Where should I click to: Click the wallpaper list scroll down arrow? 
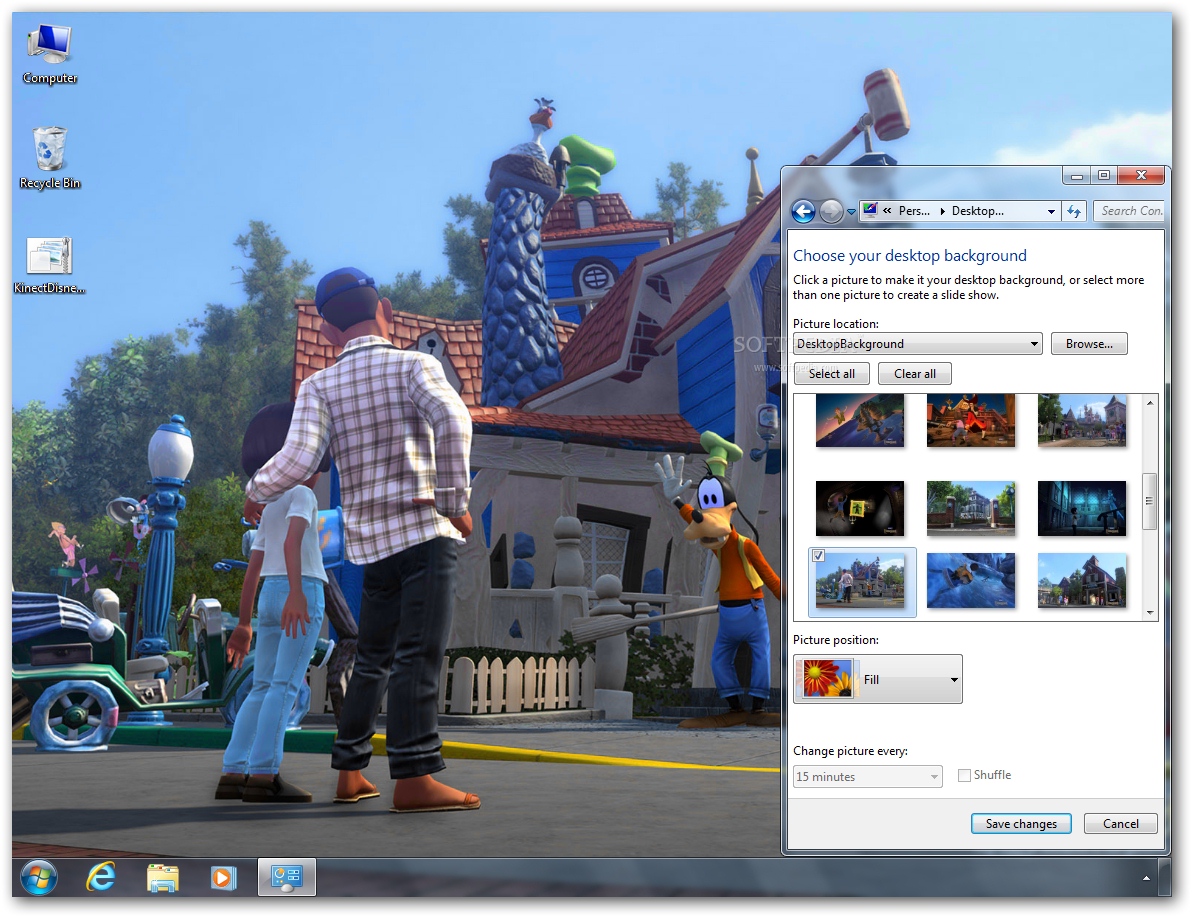[1149, 612]
